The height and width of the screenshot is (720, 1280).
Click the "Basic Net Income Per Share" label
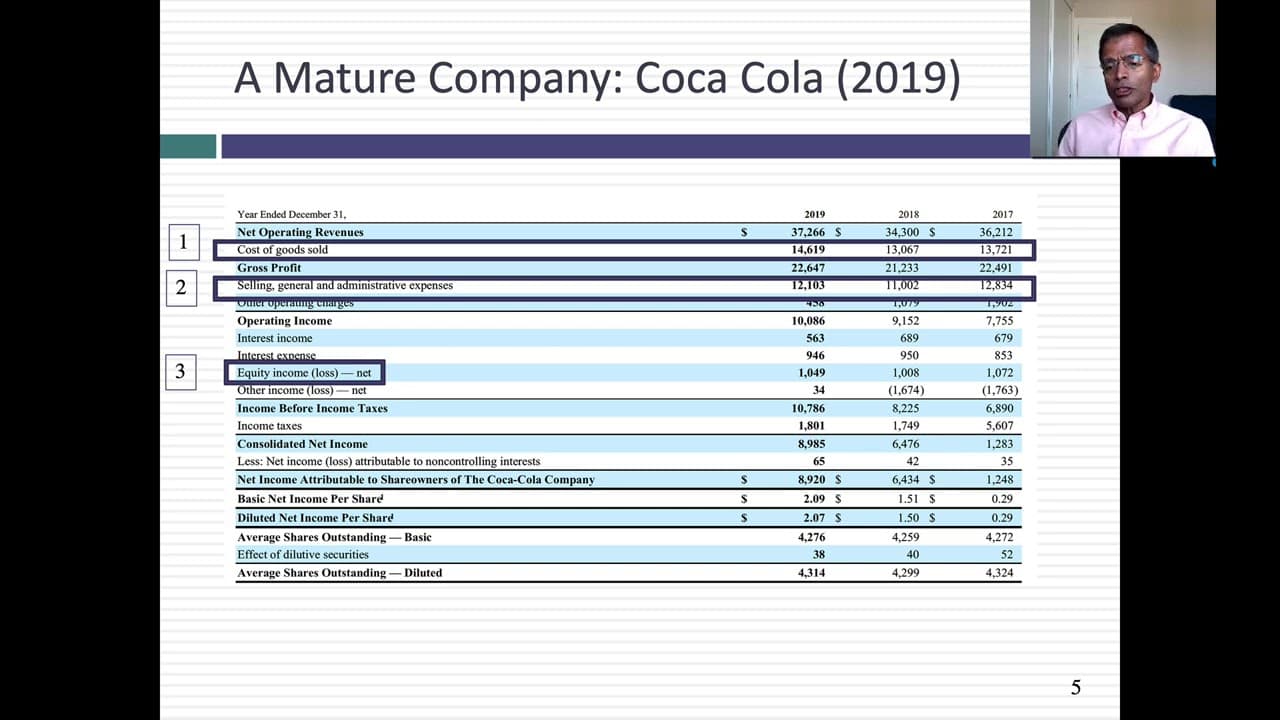(x=310, y=498)
